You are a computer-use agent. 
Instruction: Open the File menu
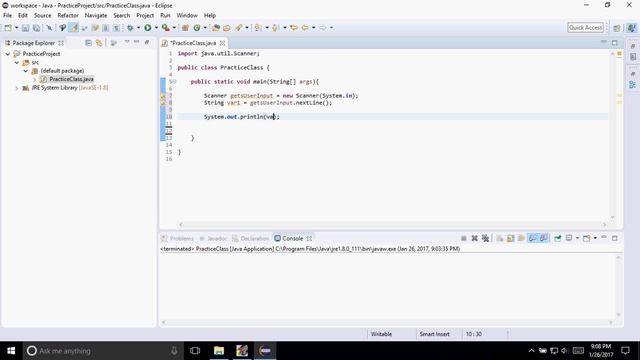7,16
